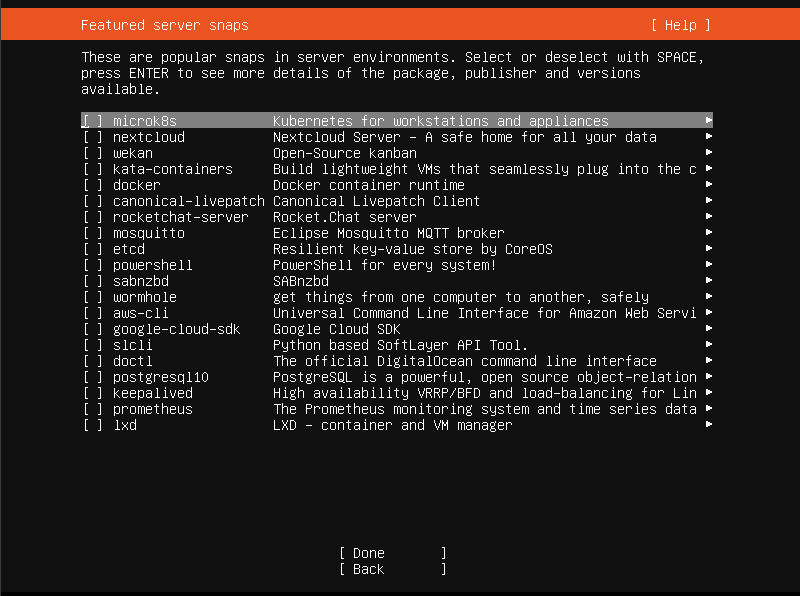
Task: Expand the etcd row arrow
Action: [709, 248]
